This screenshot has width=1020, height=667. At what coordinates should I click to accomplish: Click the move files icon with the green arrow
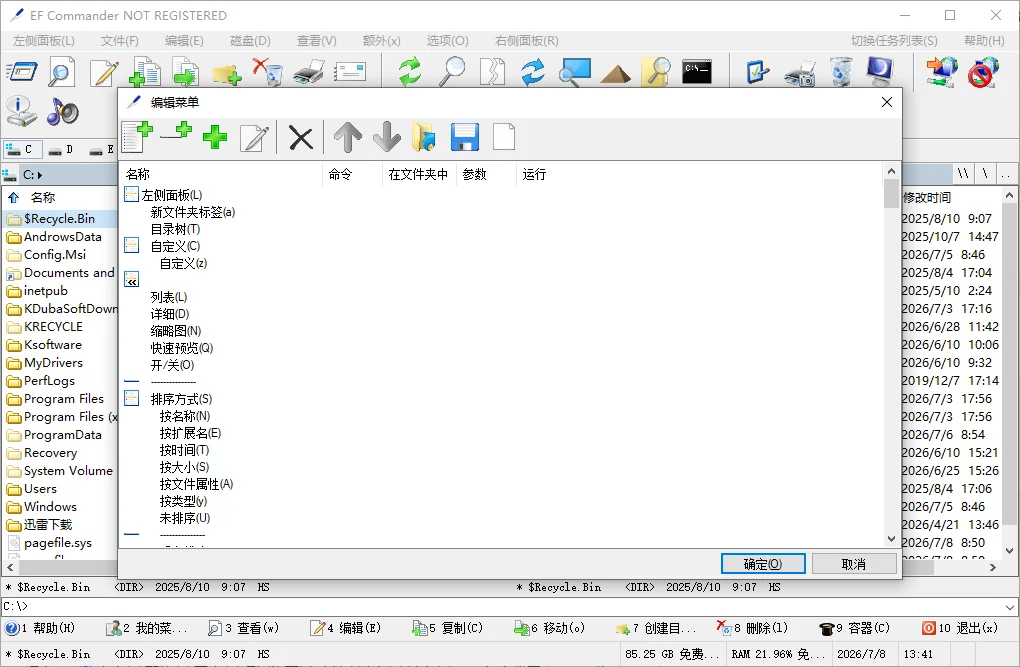click(x=185, y=72)
